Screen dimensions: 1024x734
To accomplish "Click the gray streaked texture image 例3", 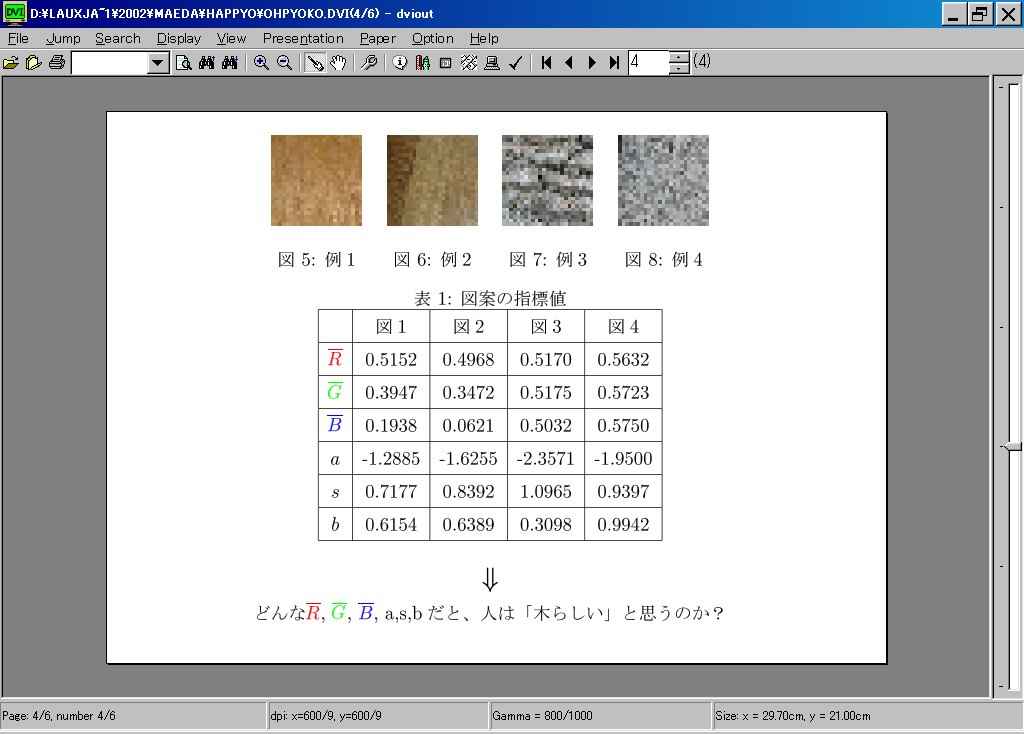I will tap(547, 180).
